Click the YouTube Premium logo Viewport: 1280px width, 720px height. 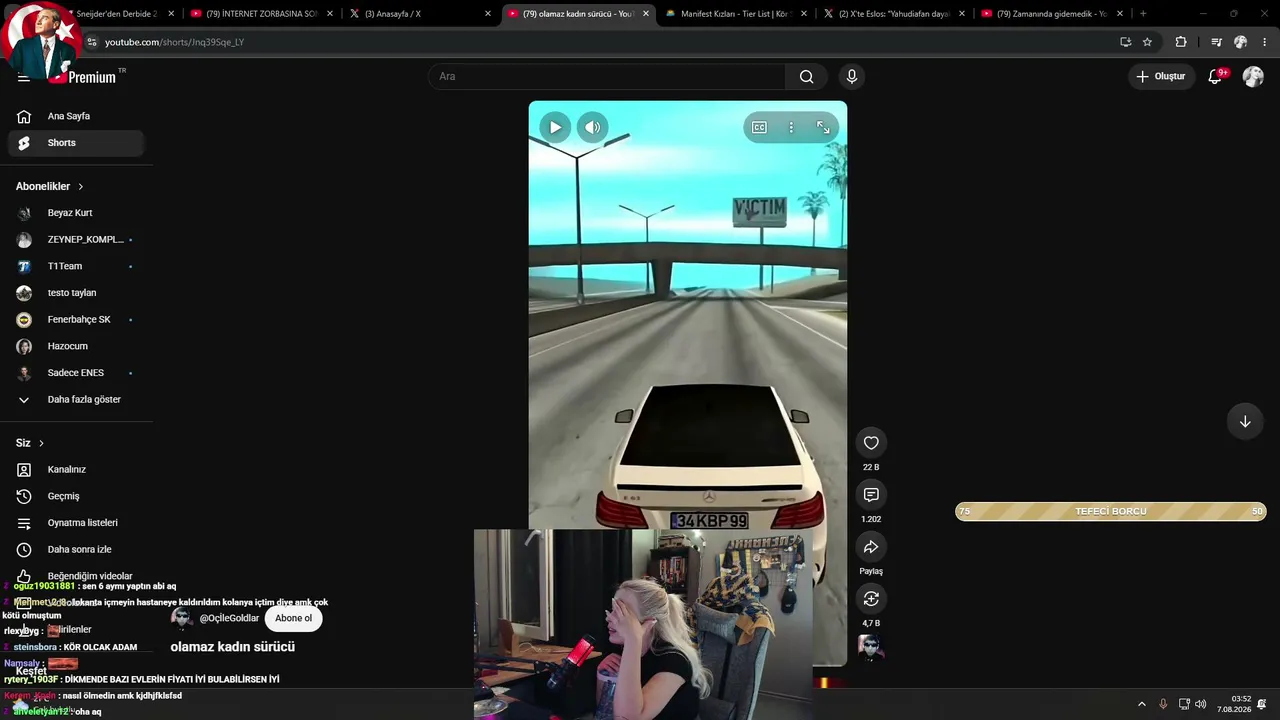(x=86, y=77)
